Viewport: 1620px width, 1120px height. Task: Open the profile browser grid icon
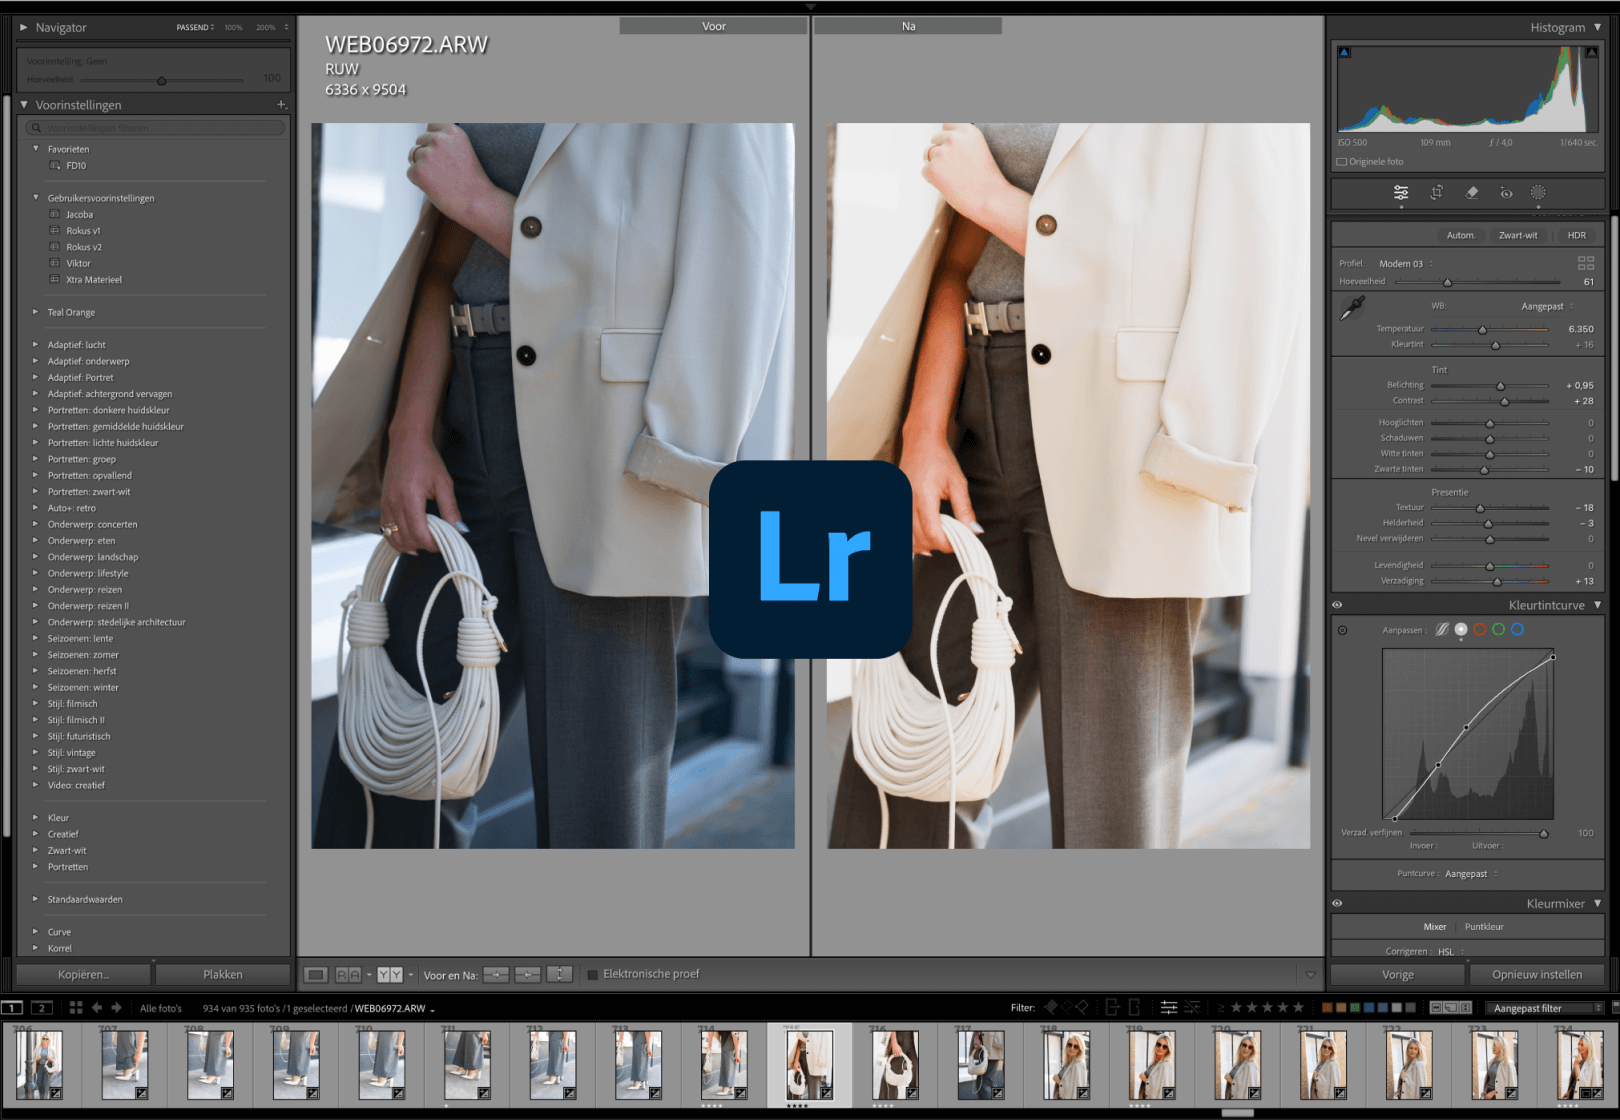[1586, 263]
